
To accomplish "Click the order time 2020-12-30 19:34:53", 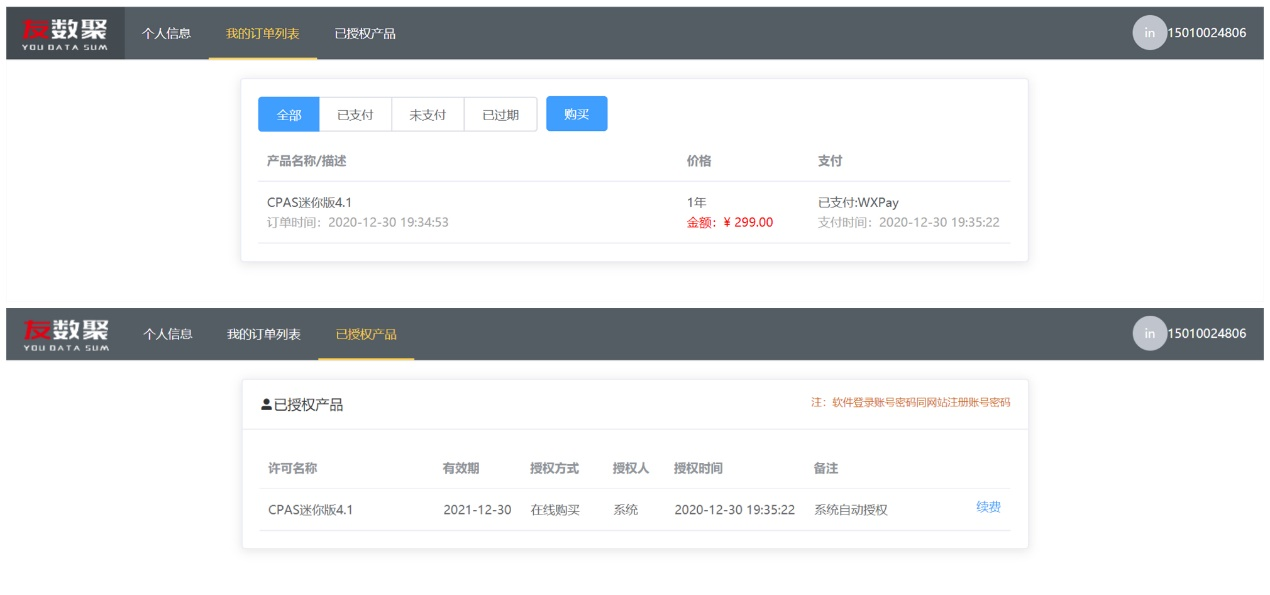I will pyautogui.click(x=358, y=222).
